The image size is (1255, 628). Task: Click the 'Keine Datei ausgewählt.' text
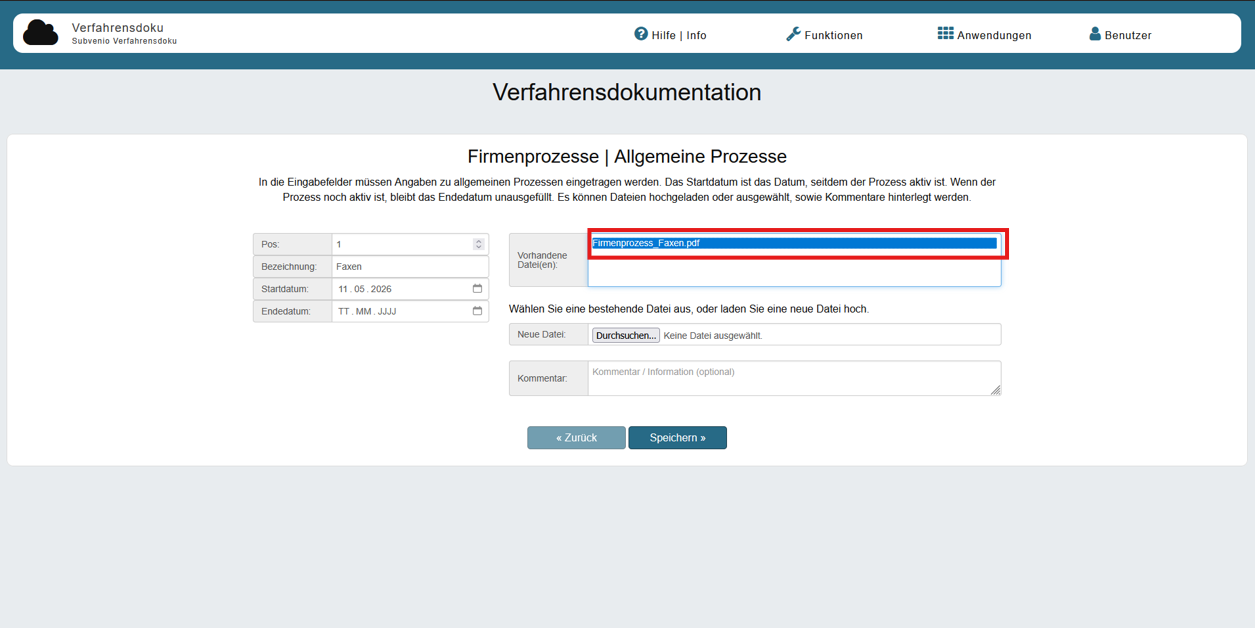(713, 336)
